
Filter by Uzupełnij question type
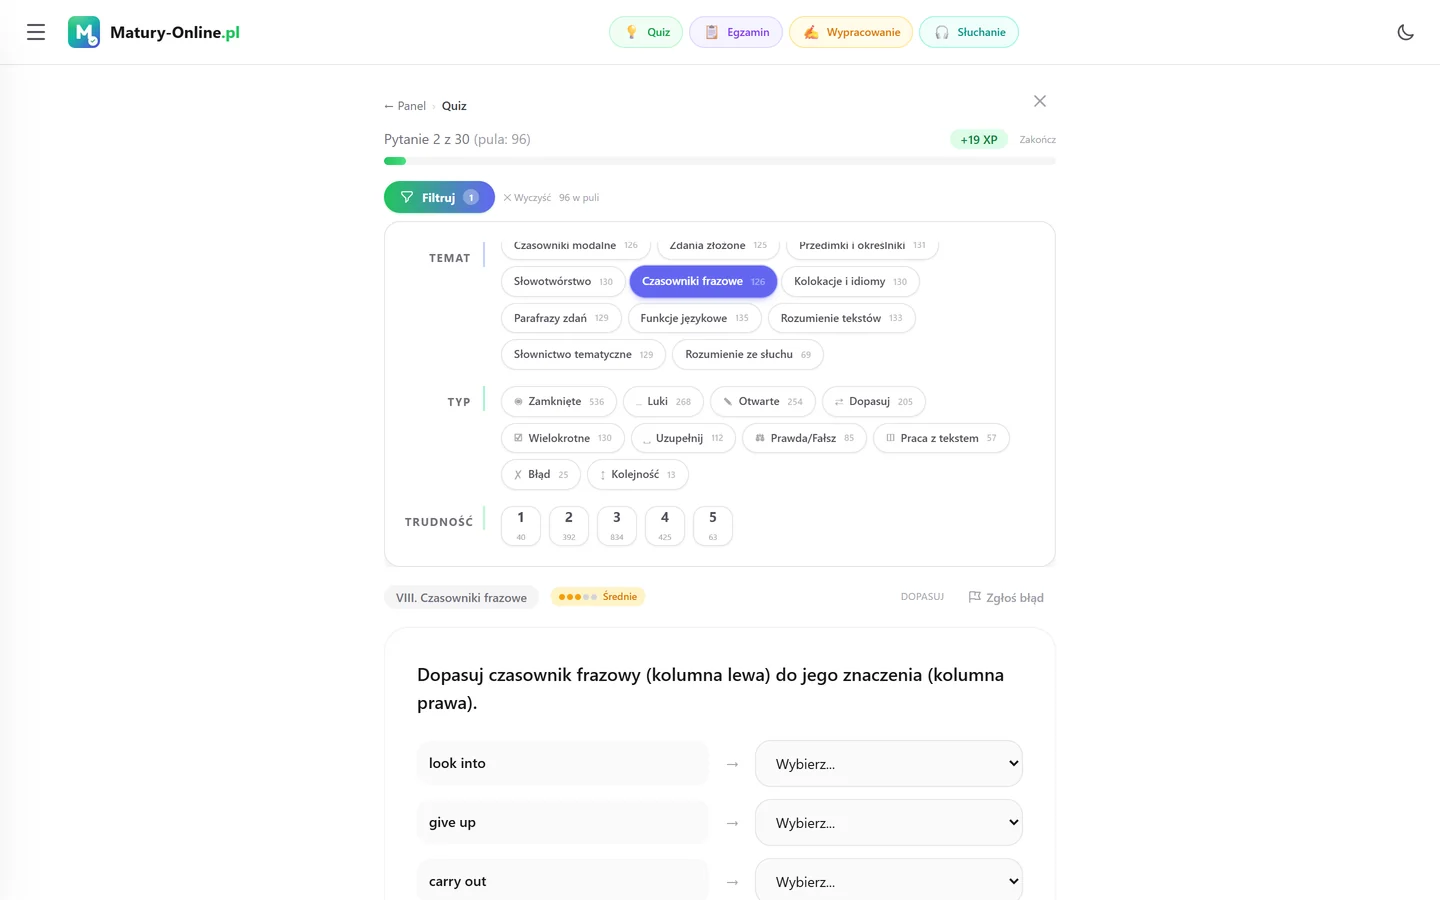[683, 438]
